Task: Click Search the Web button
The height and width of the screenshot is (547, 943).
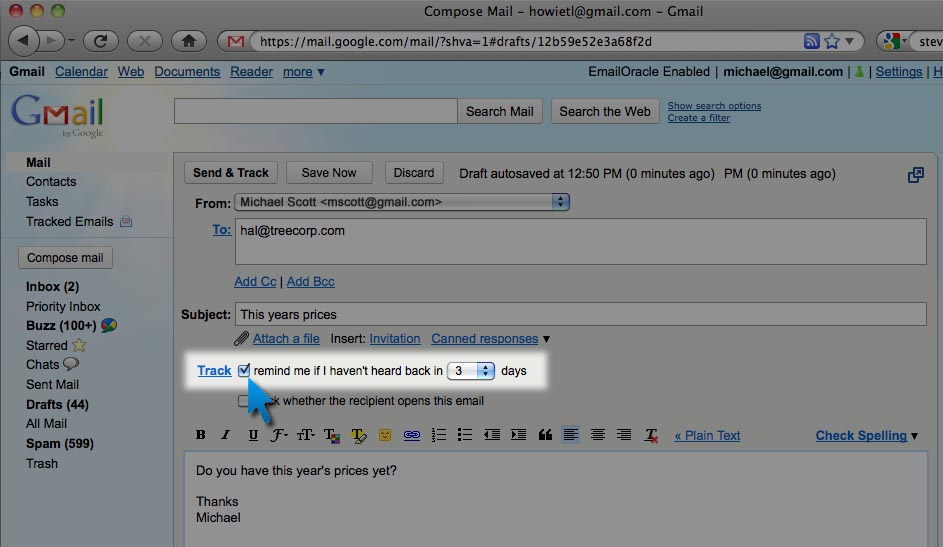Action: coord(605,112)
